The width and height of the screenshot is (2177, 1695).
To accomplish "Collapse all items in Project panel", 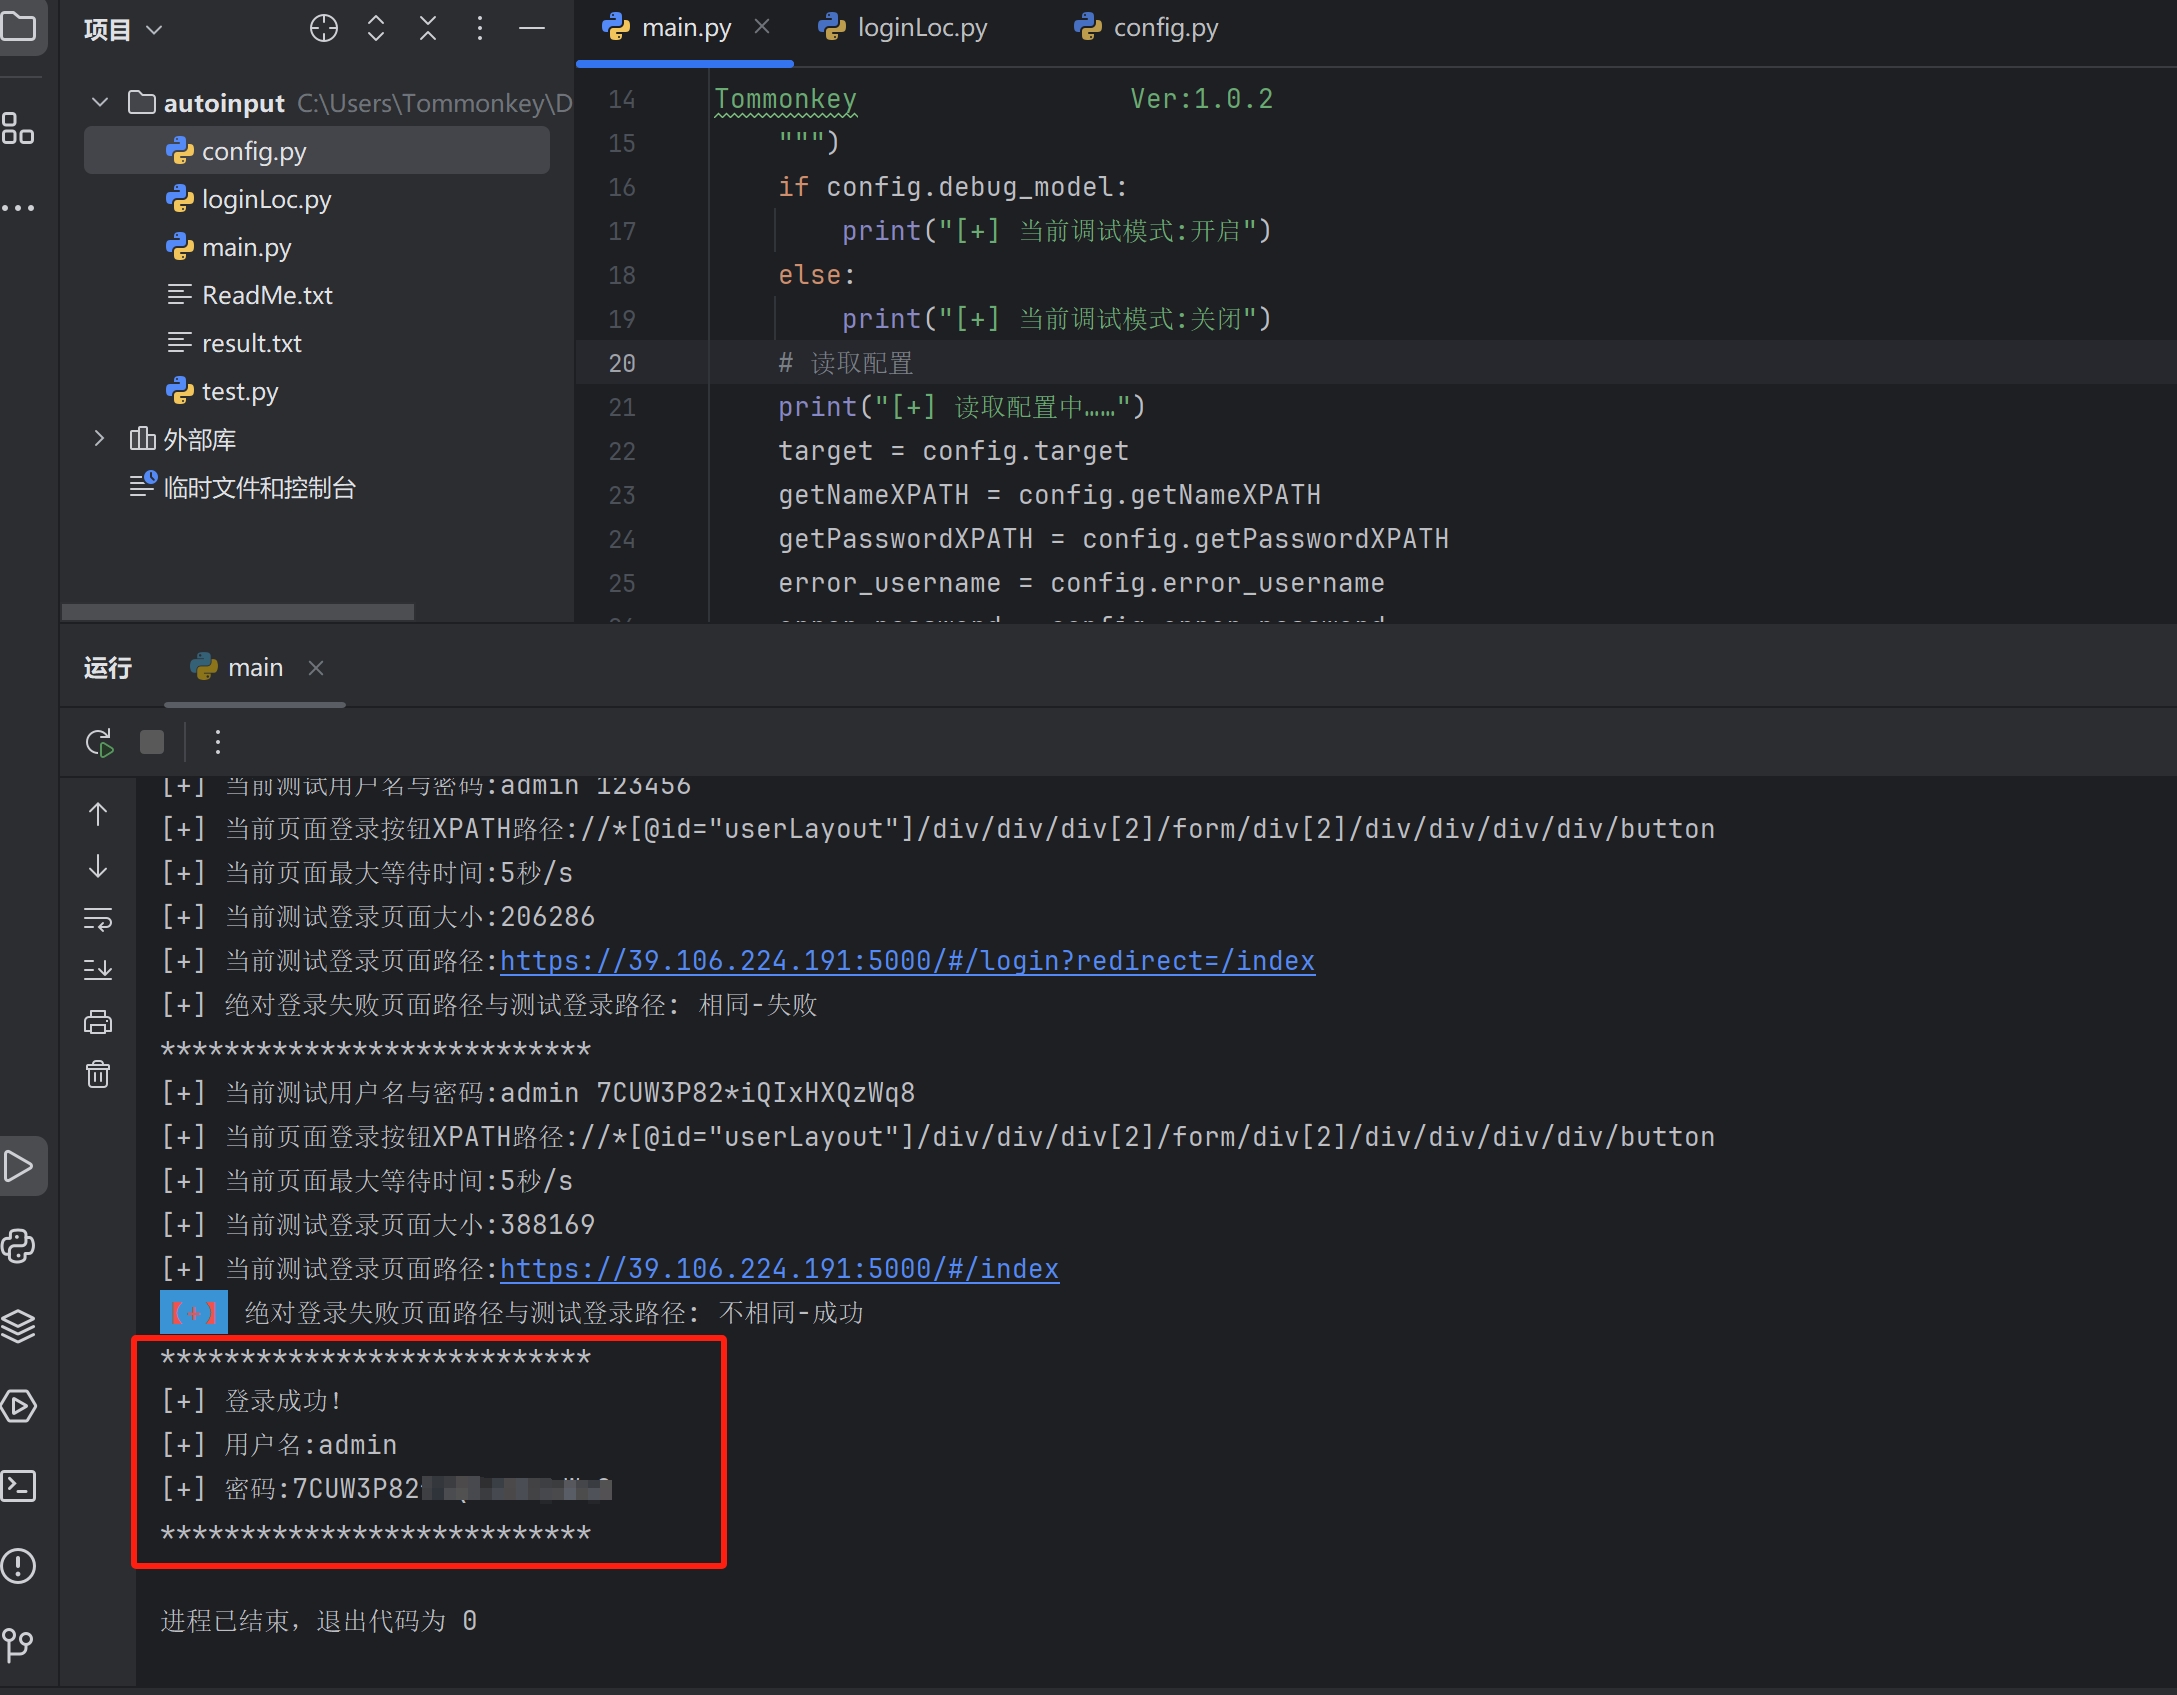I will pyautogui.click(x=428, y=29).
